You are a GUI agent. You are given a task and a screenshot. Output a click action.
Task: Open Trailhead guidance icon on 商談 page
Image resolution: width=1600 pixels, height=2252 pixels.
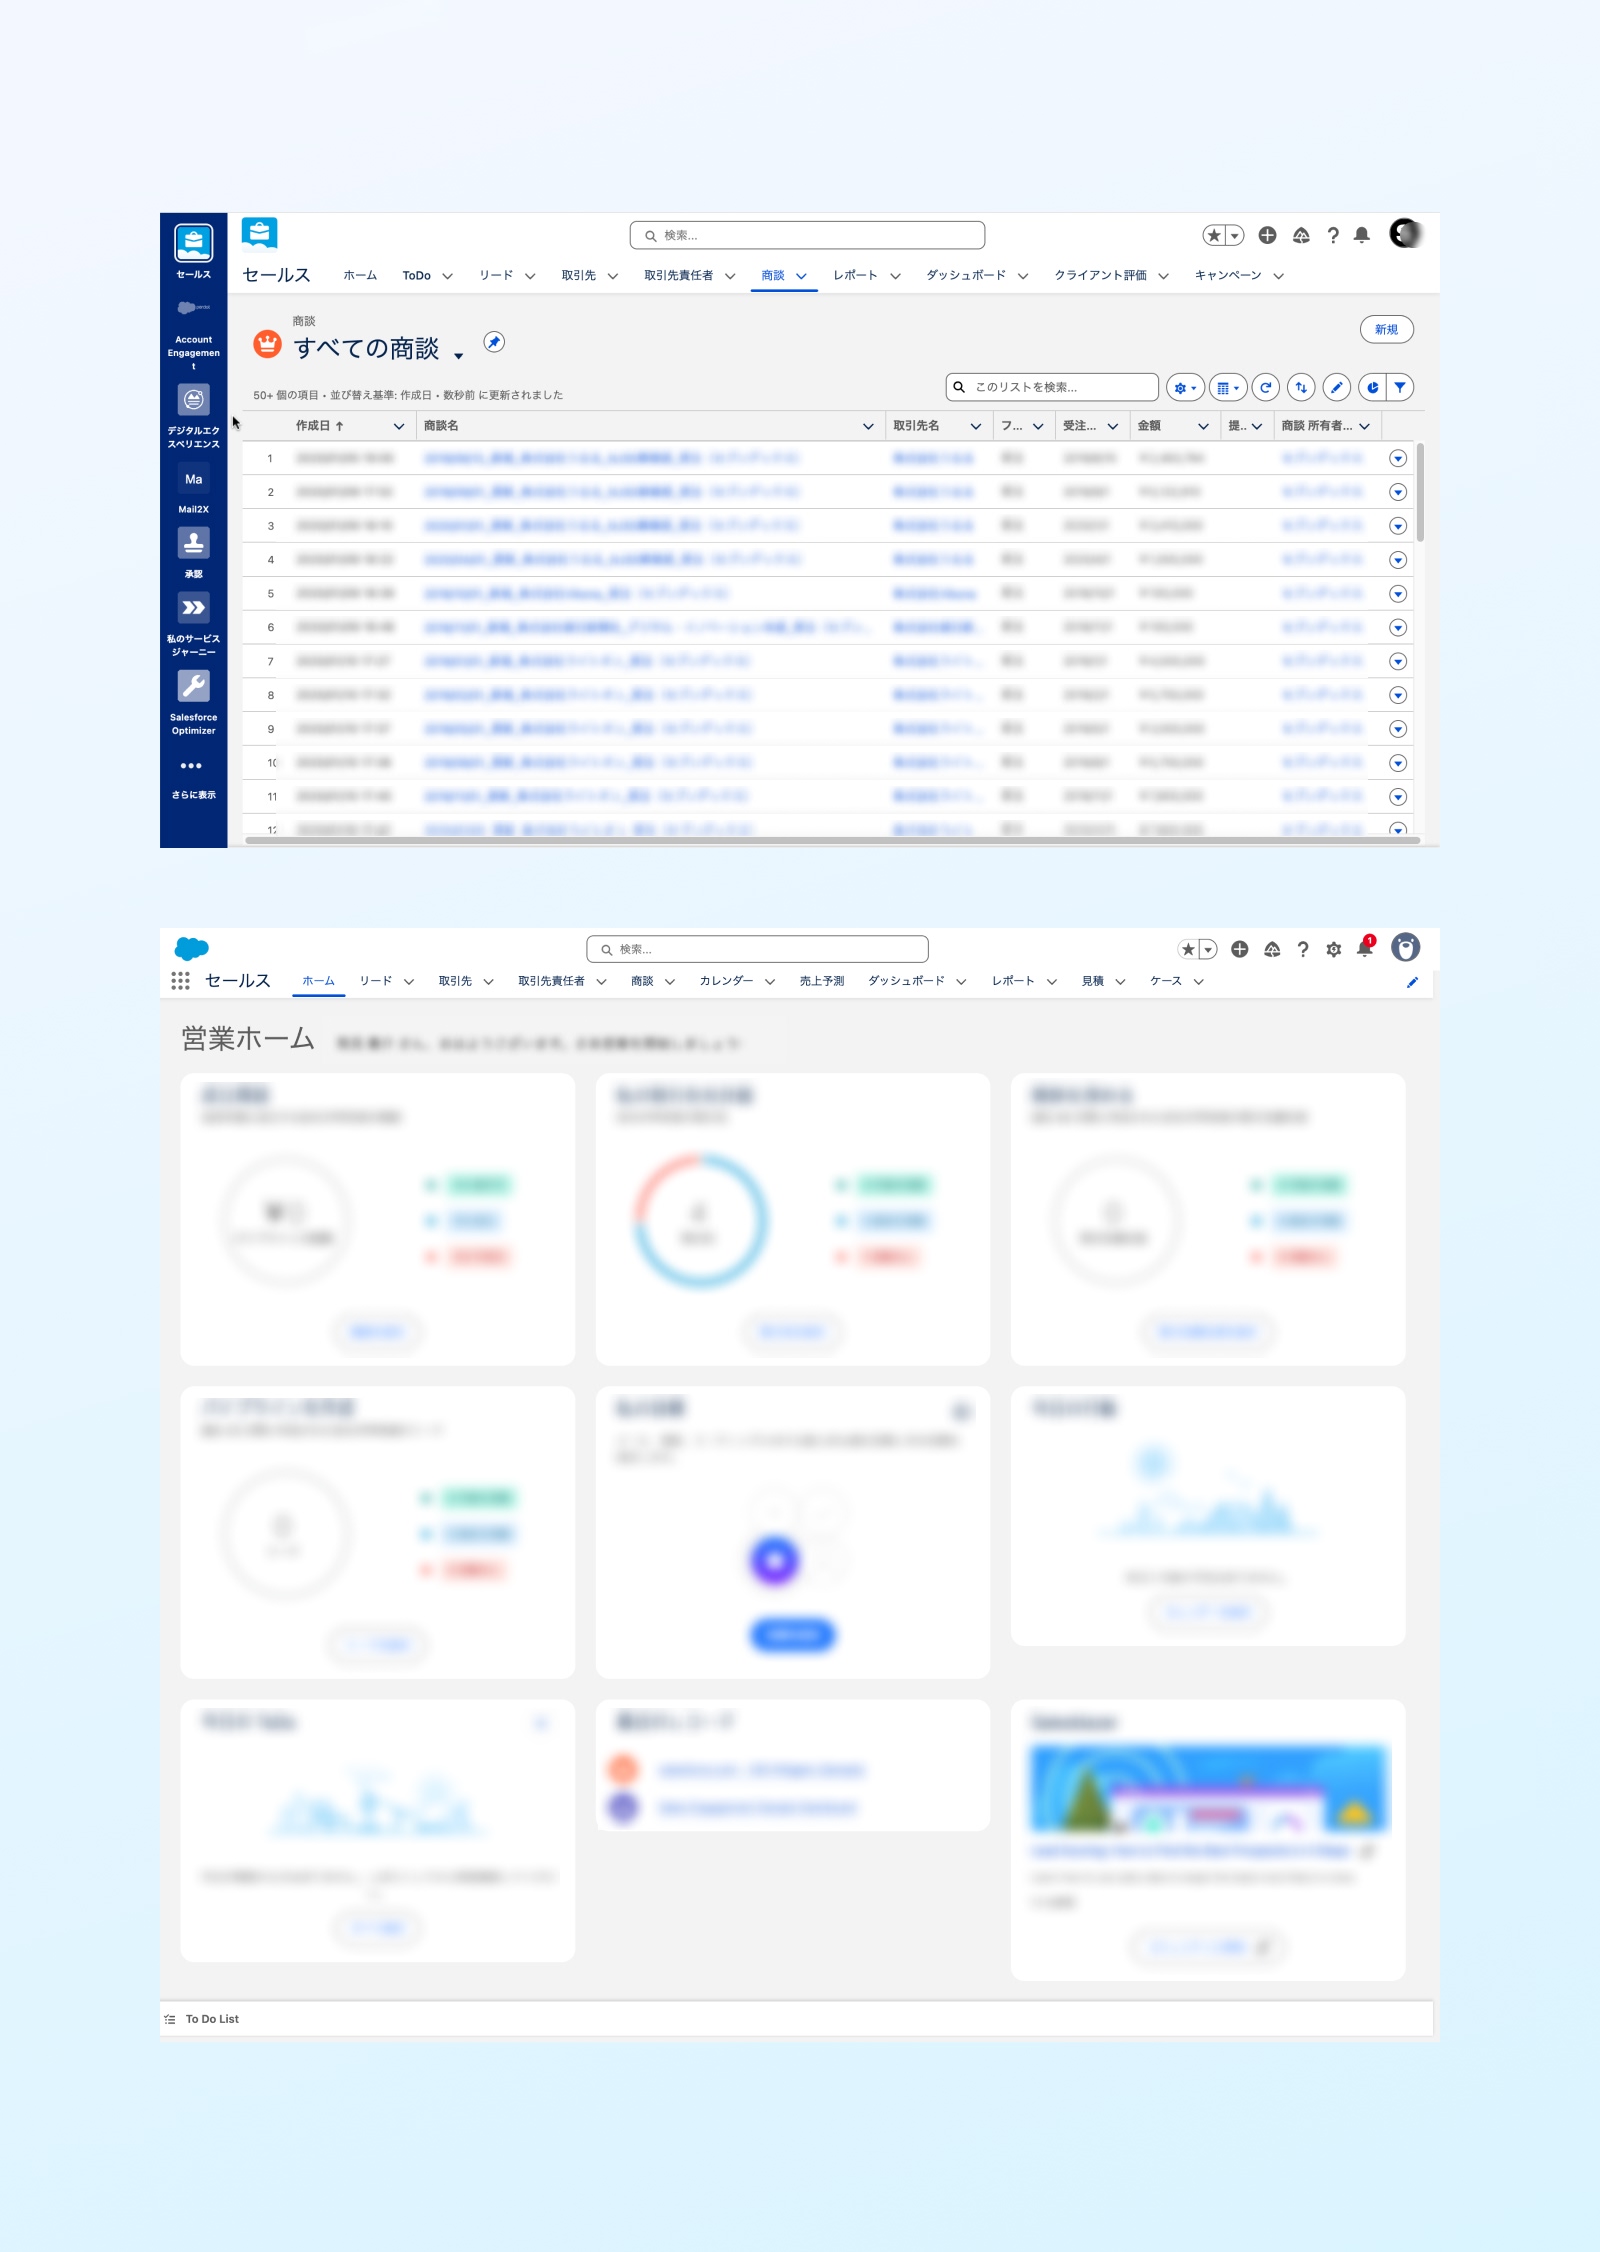(1301, 235)
